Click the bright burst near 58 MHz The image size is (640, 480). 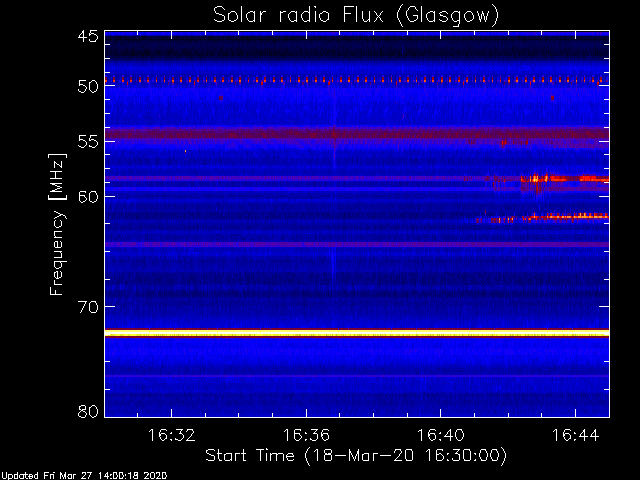click(x=564, y=179)
